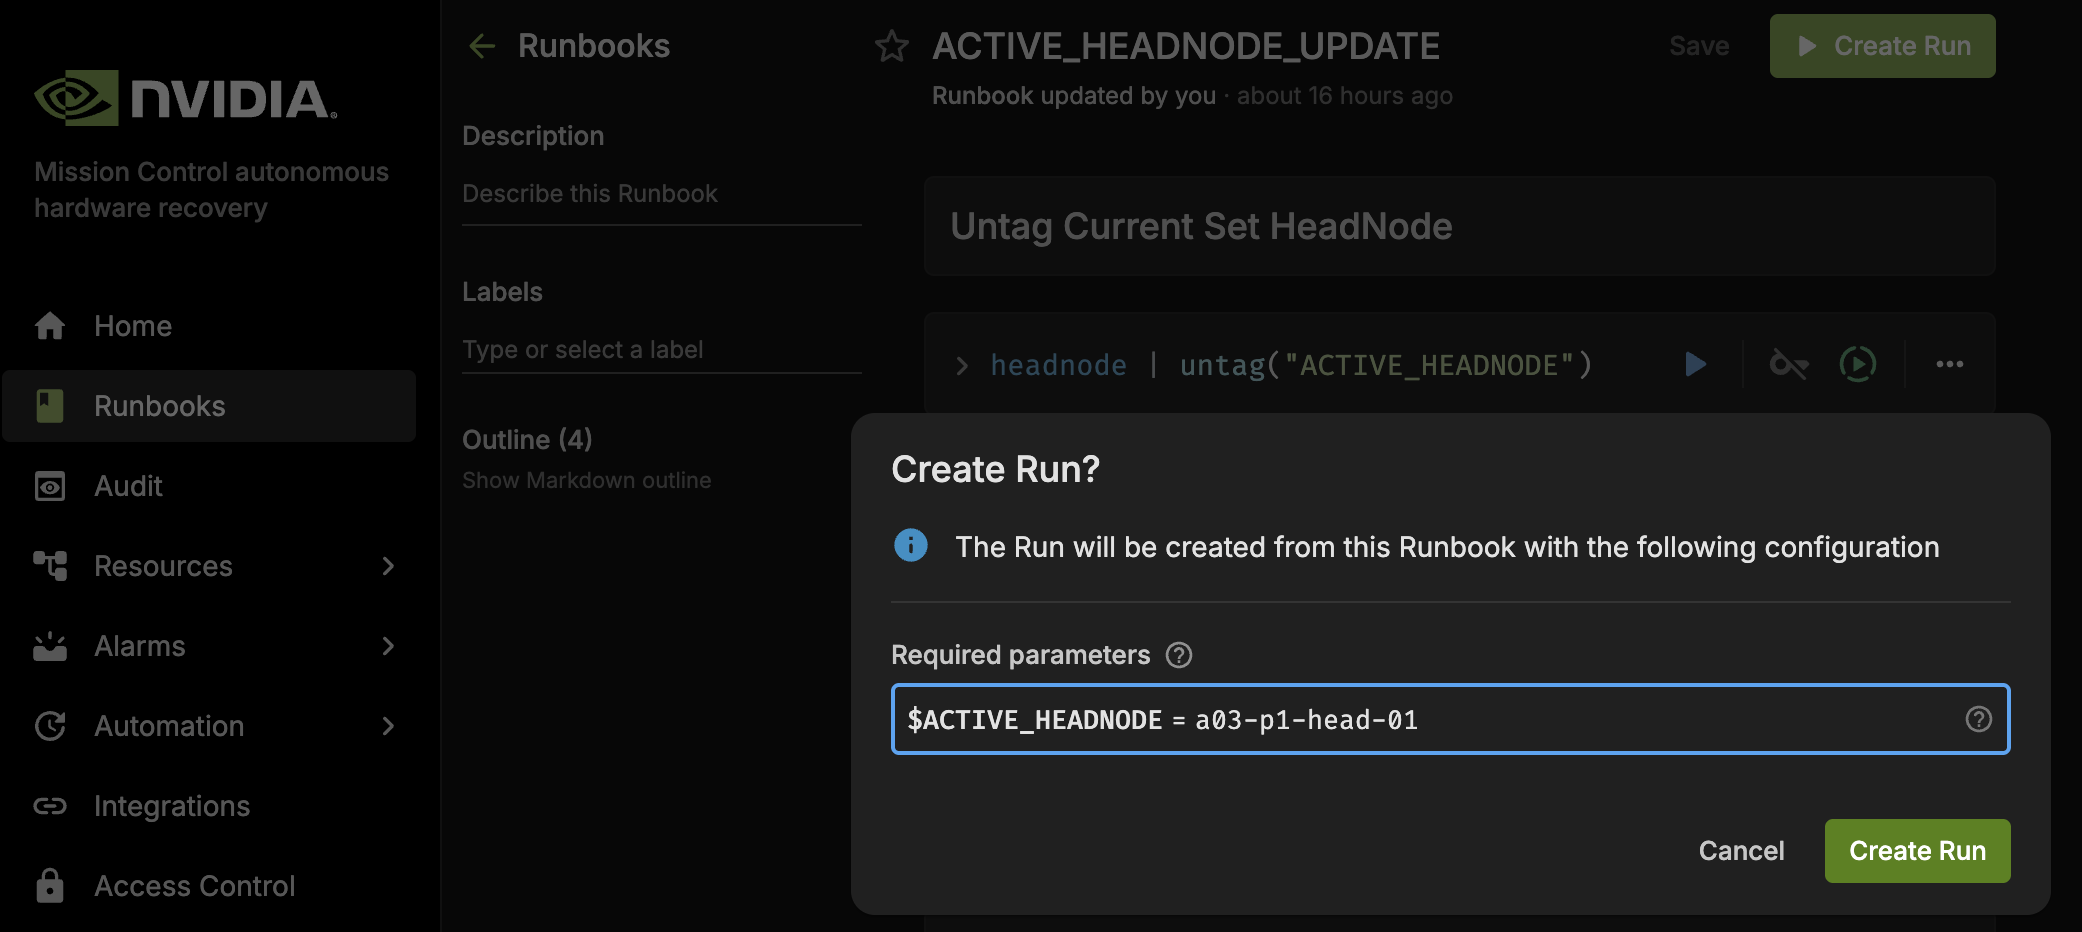This screenshot has width=2082, height=932.
Task: Open the cell's three-dot more menu
Action: pyautogui.click(x=1949, y=364)
